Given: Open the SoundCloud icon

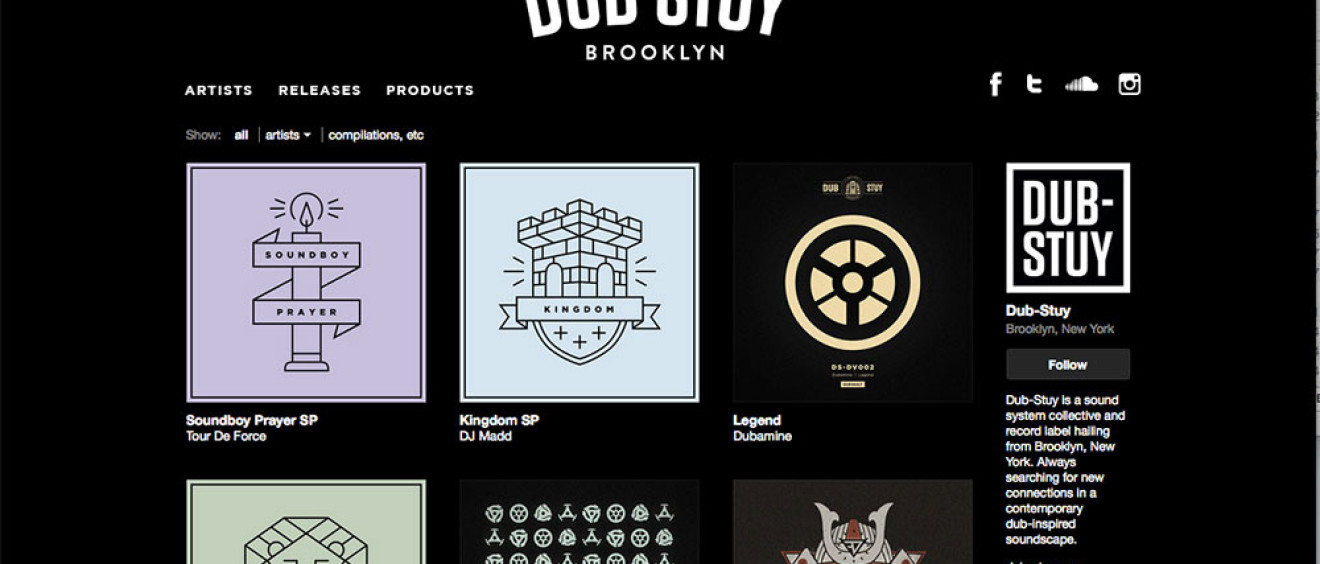Looking at the screenshot, I should (1081, 84).
